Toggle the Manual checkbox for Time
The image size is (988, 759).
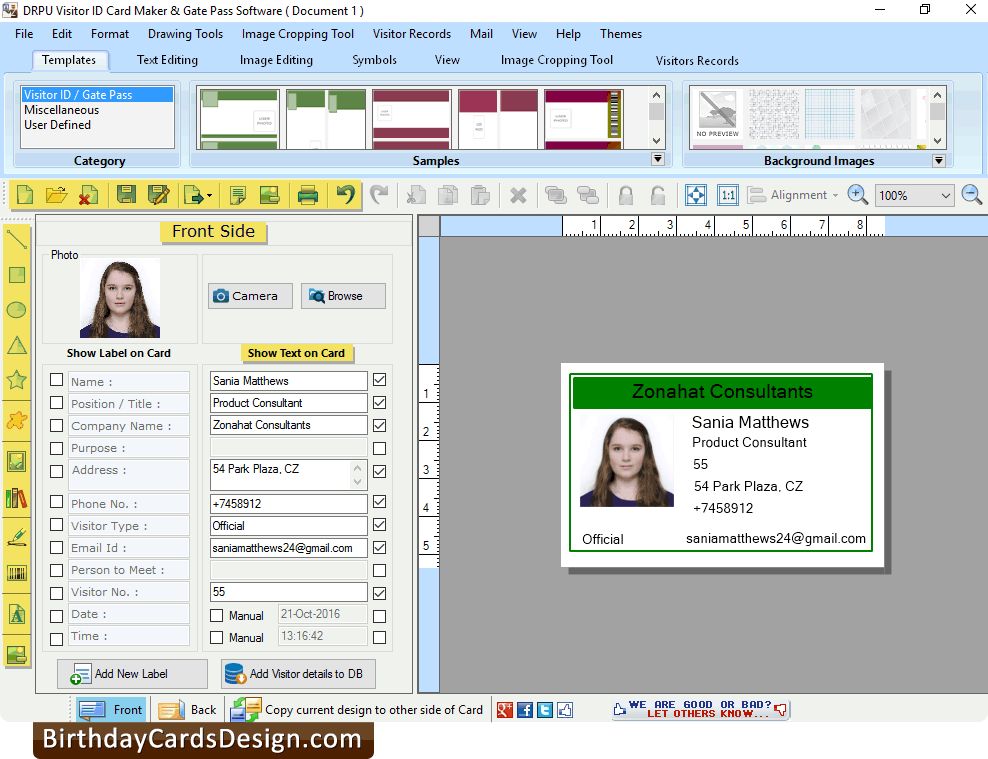point(217,637)
